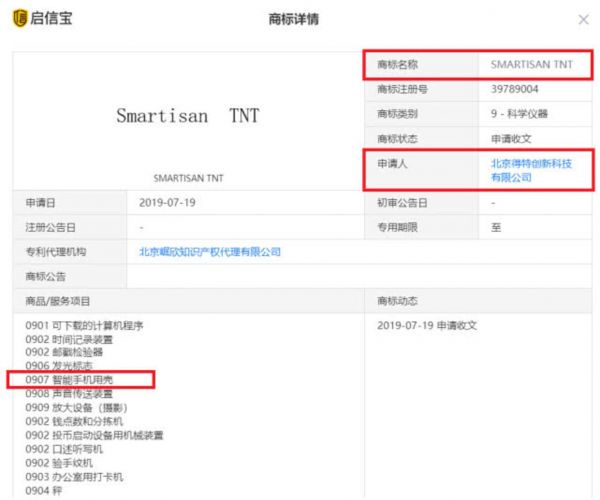Click the 商标公告 label cell
Image resolution: width=600 pixels, height=500 pixels.
click(70, 276)
